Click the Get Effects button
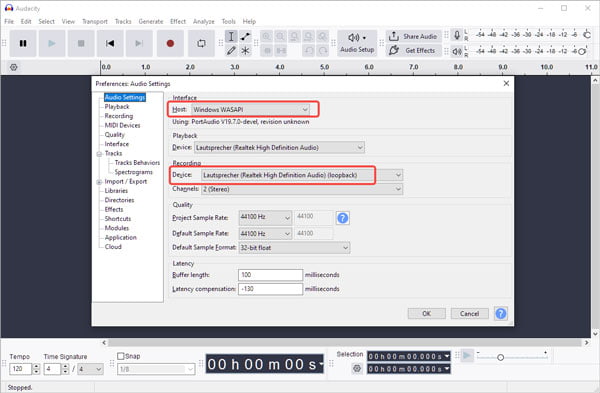Viewport: 600px width, 393px height. pos(414,51)
